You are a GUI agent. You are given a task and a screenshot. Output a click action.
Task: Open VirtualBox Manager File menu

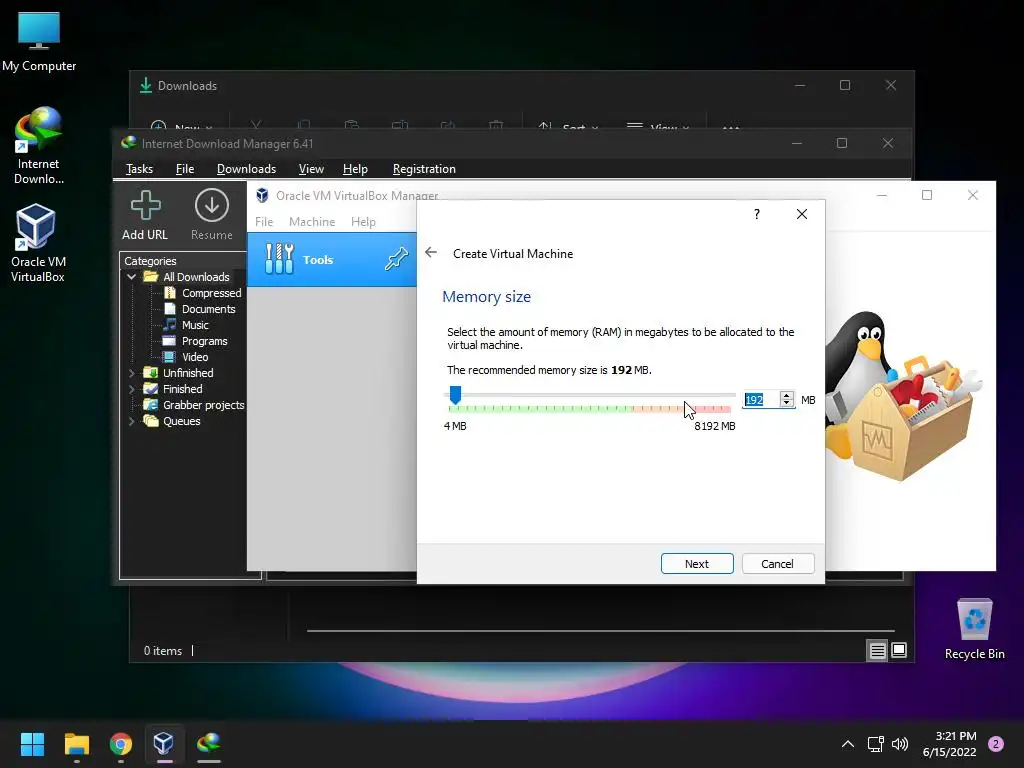coord(264,221)
